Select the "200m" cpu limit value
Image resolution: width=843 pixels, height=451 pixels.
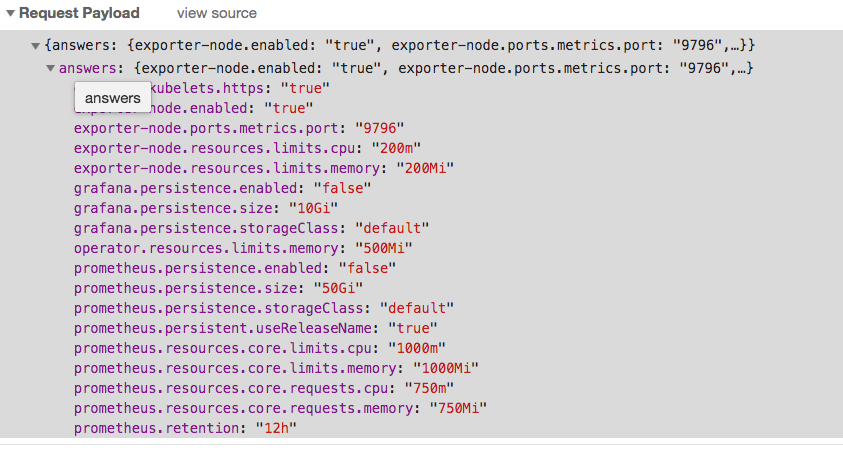pyautogui.click(x=396, y=148)
